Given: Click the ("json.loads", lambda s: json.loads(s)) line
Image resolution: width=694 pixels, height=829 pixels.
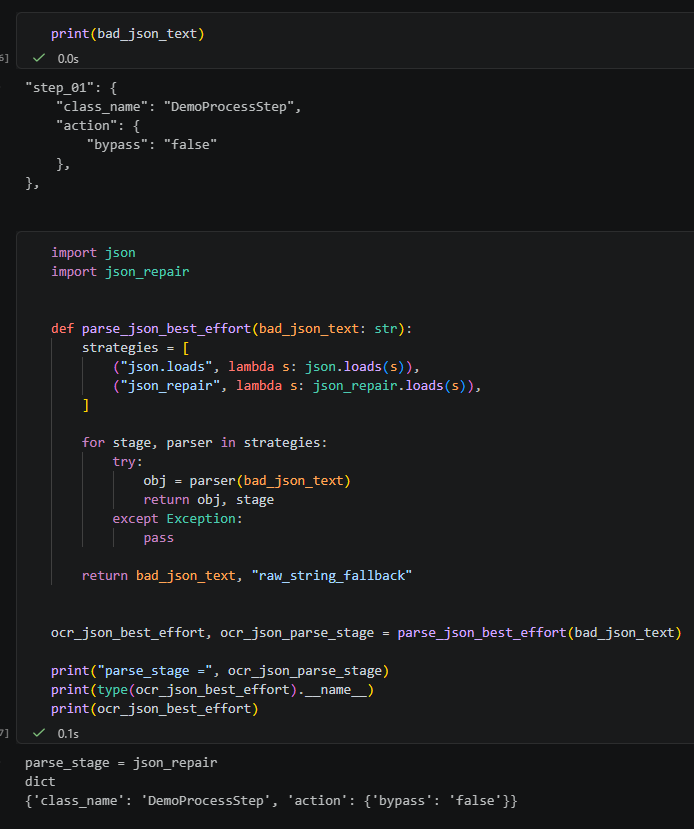Looking at the screenshot, I should 266,367.
